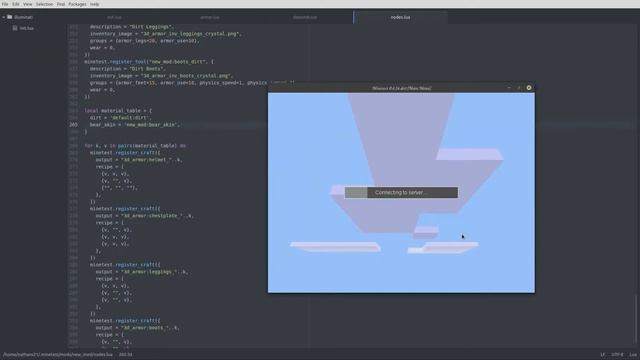Viewport: 640px width, 360px height.
Task: Click the 3d_armor:helmet output line
Action: [x=139, y=160]
